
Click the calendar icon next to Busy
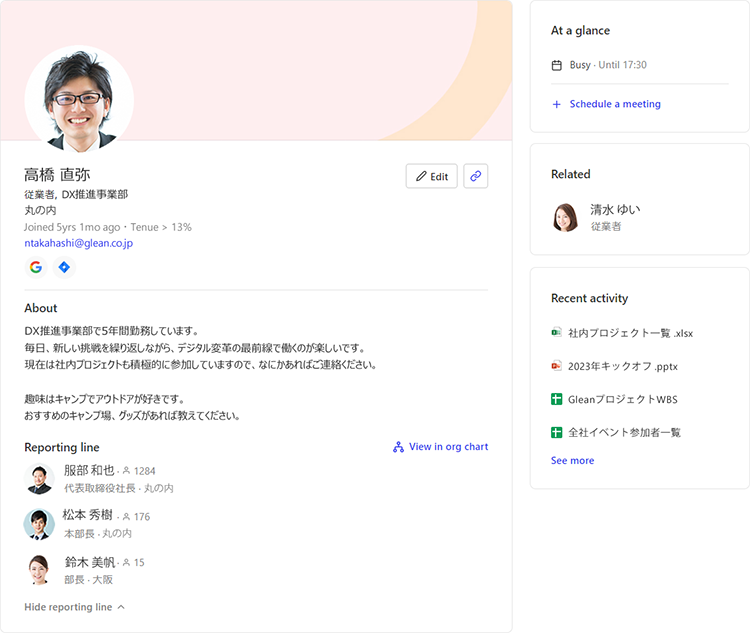[x=557, y=65]
